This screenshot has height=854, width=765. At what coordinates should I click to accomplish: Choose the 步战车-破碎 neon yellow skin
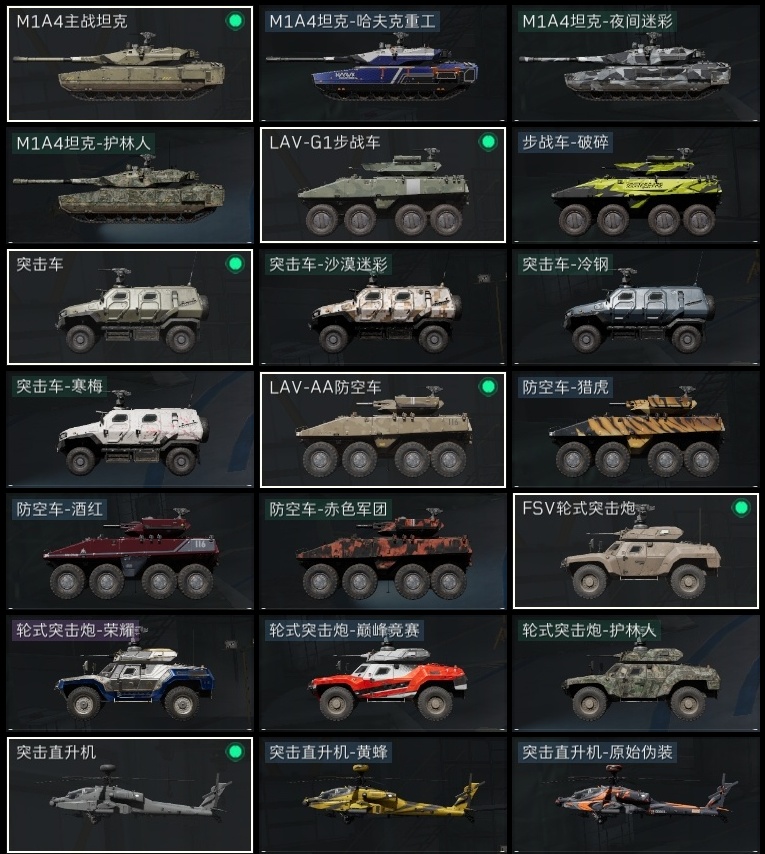tap(635, 185)
